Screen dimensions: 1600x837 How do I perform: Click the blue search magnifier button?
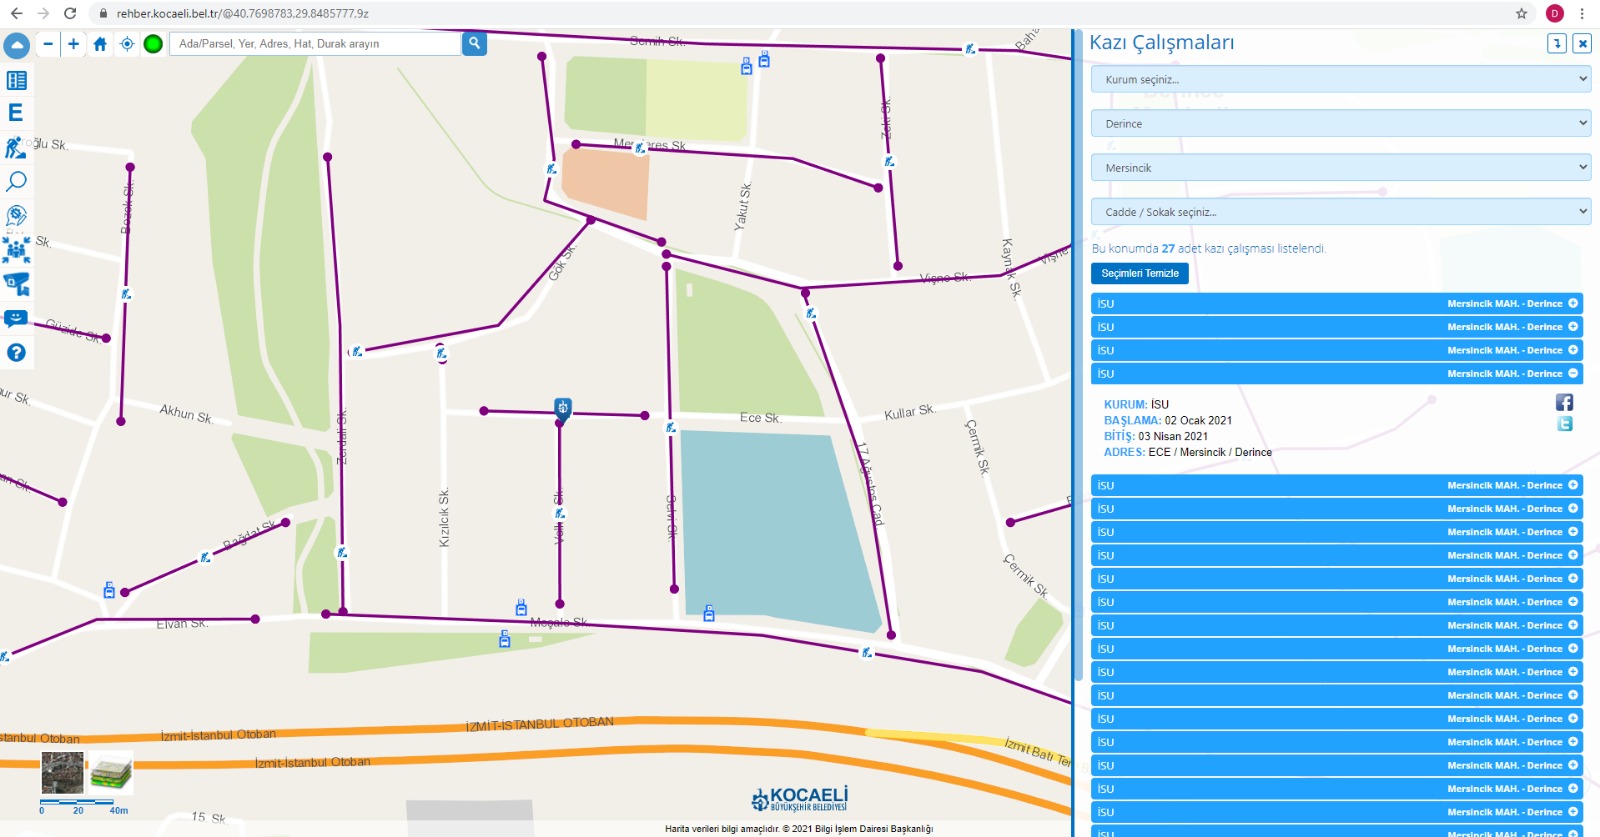click(x=474, y=44)
